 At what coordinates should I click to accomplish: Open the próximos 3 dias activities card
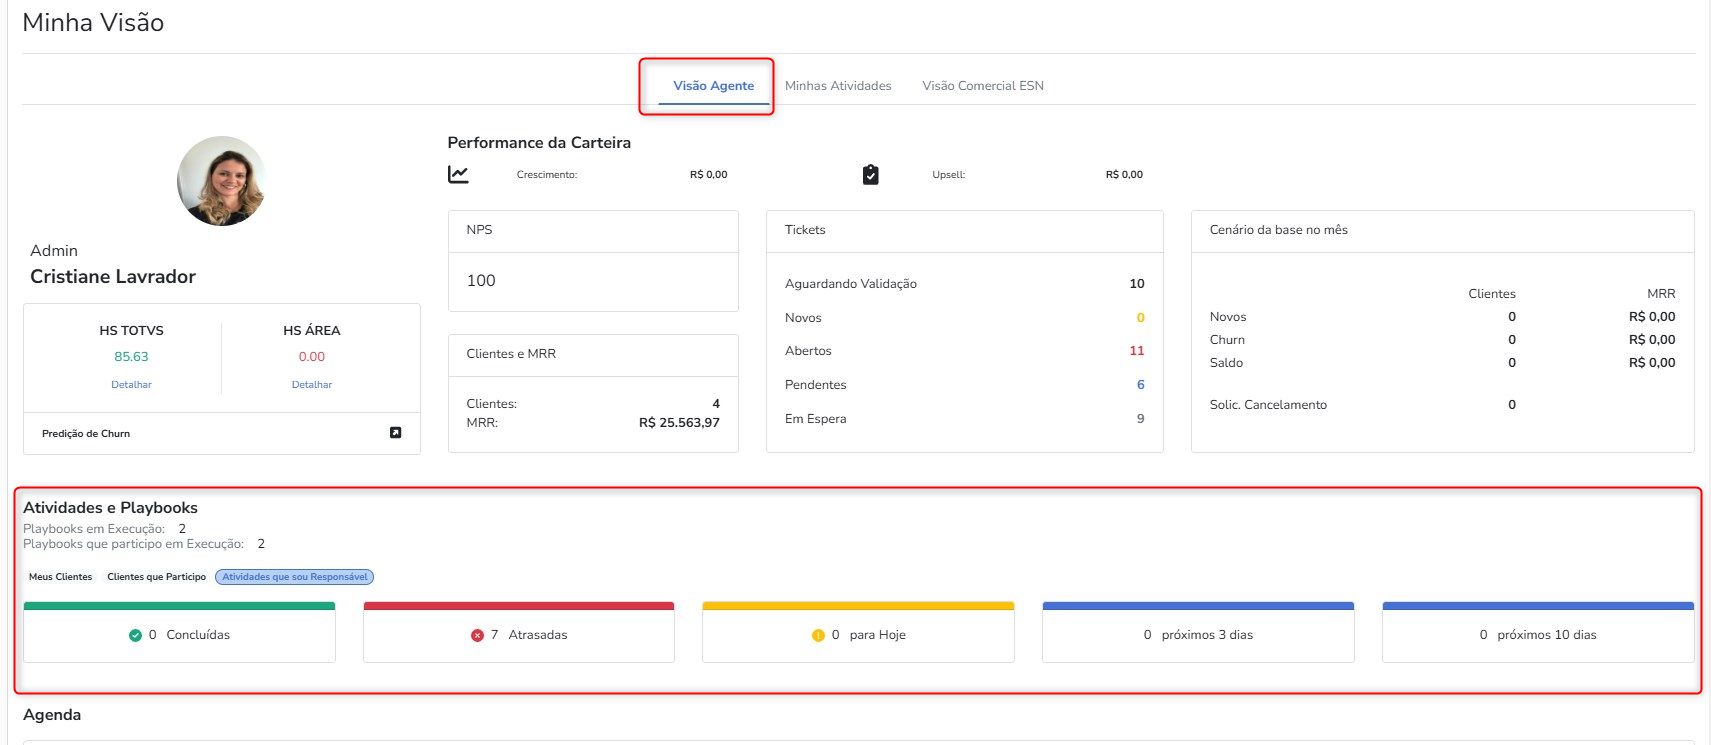pyautogui.click(x=1198, y=635)
